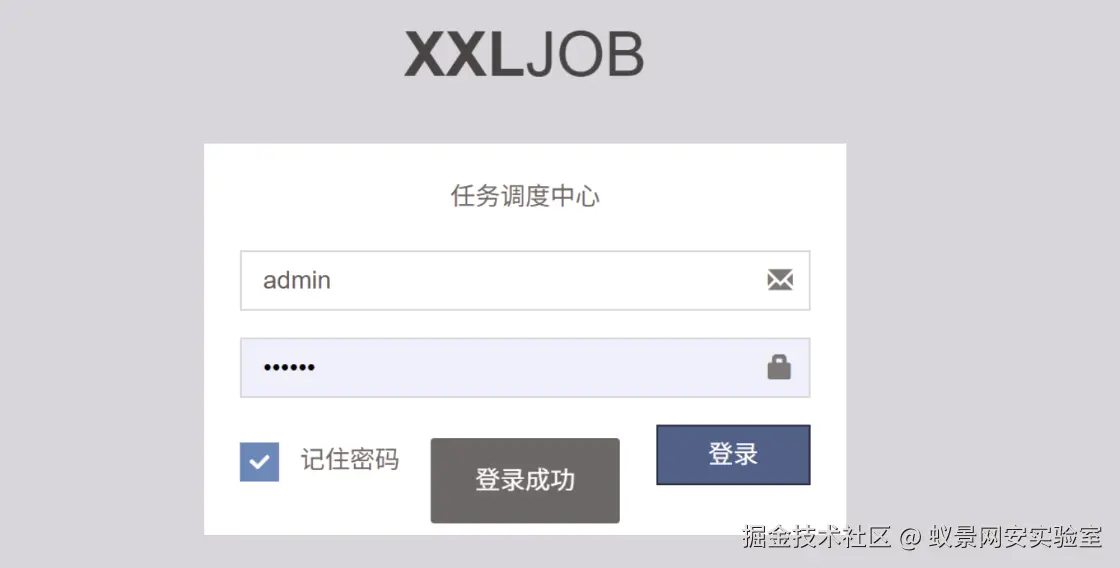Uncheck the 记住密码 checkbox
This screenshot has height=568, width=1120.
[x=259, y=462]
